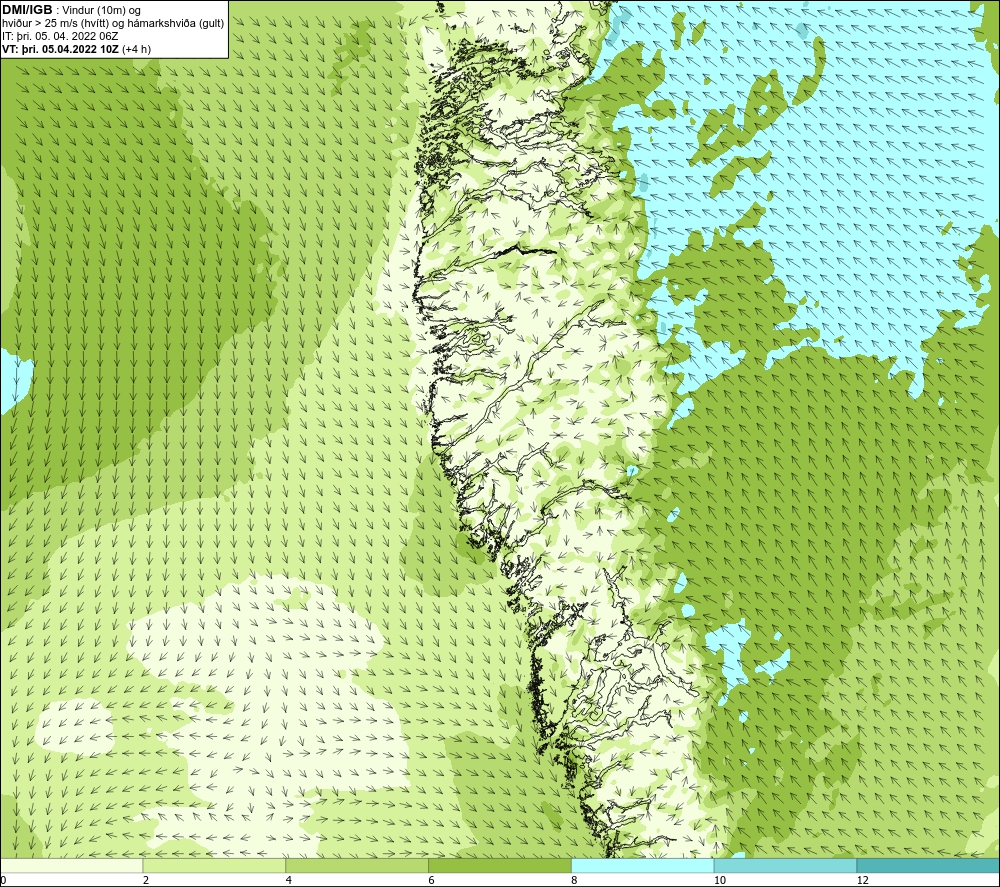
Task: Select the teal swatch above 12 m/s
Action: 928,865
